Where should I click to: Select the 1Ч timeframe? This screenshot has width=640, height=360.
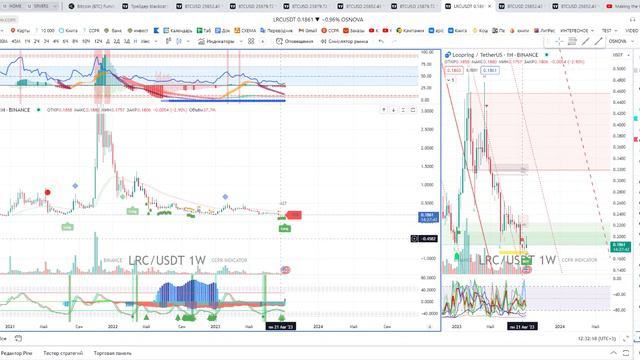coord(27,41)
